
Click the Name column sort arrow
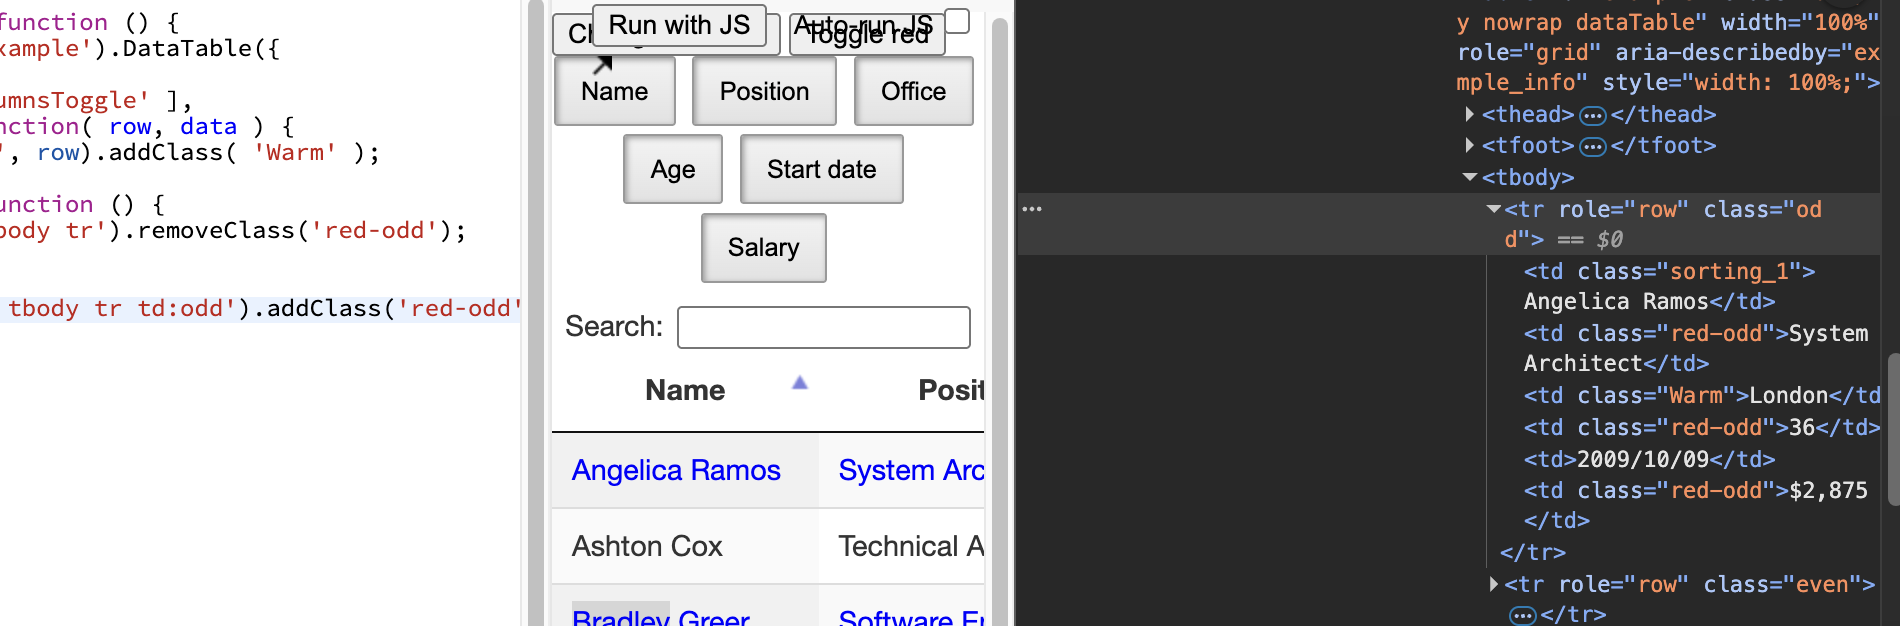click(x=799, y=383)
